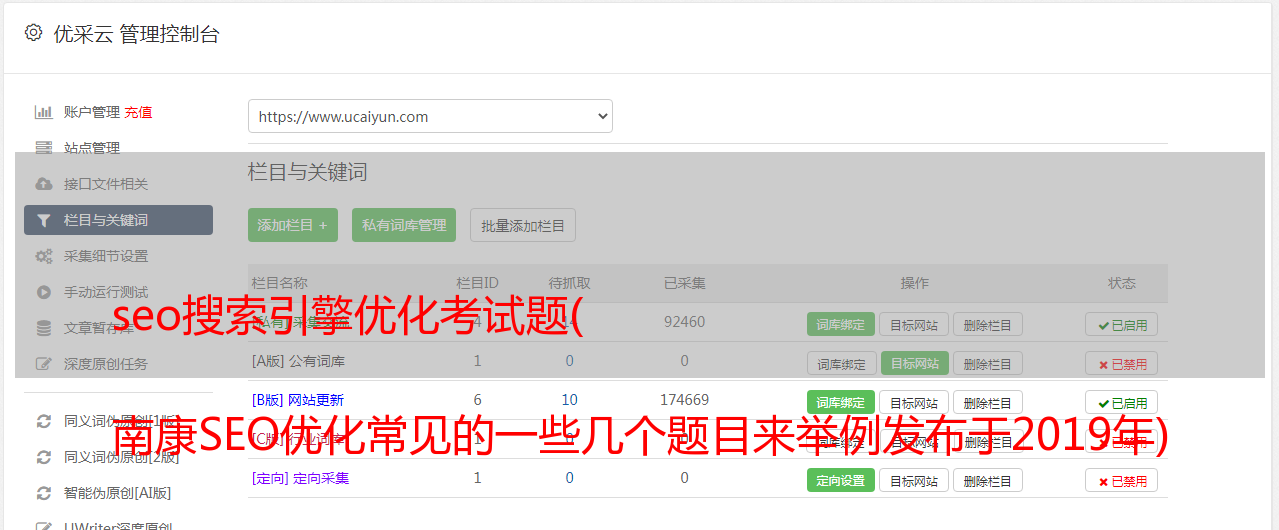Click the 添加栏目 + button
This screenshot has height=530, width=1279.
(x=293, y=225)
